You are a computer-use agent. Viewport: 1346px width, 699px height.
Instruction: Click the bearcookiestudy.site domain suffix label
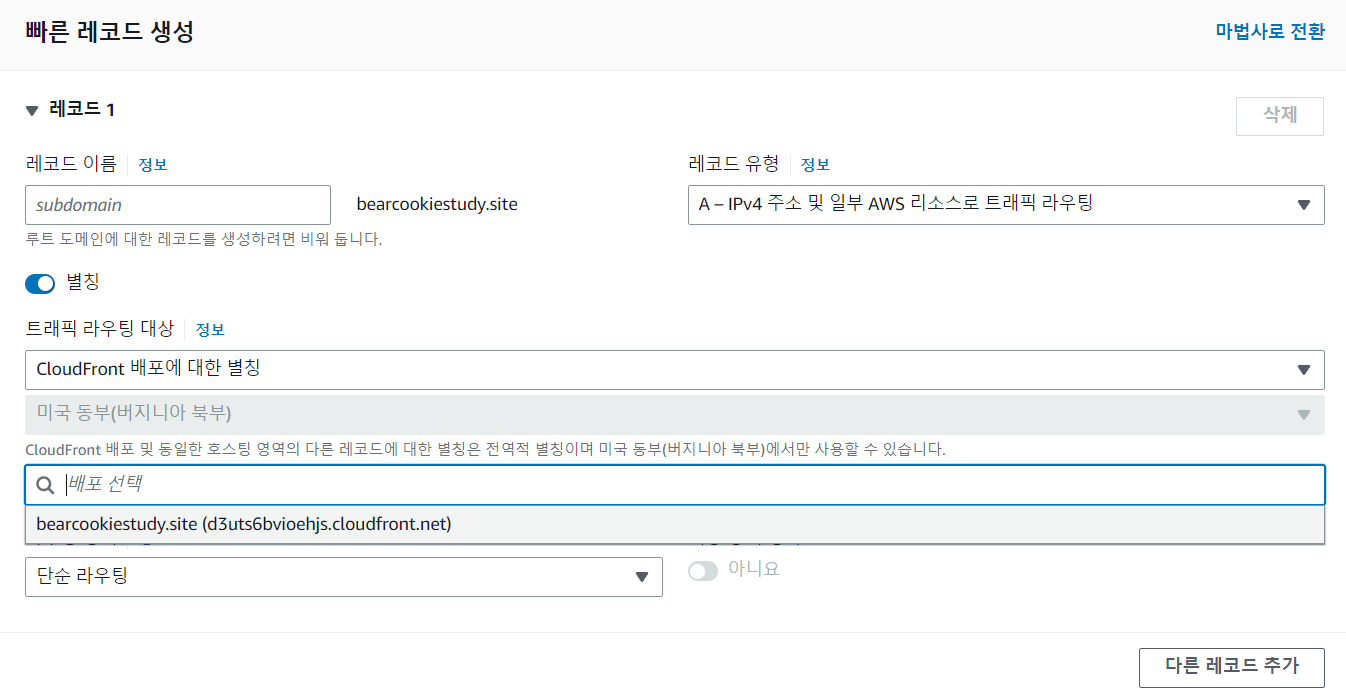pyautogui.click(x=437, y=205)
